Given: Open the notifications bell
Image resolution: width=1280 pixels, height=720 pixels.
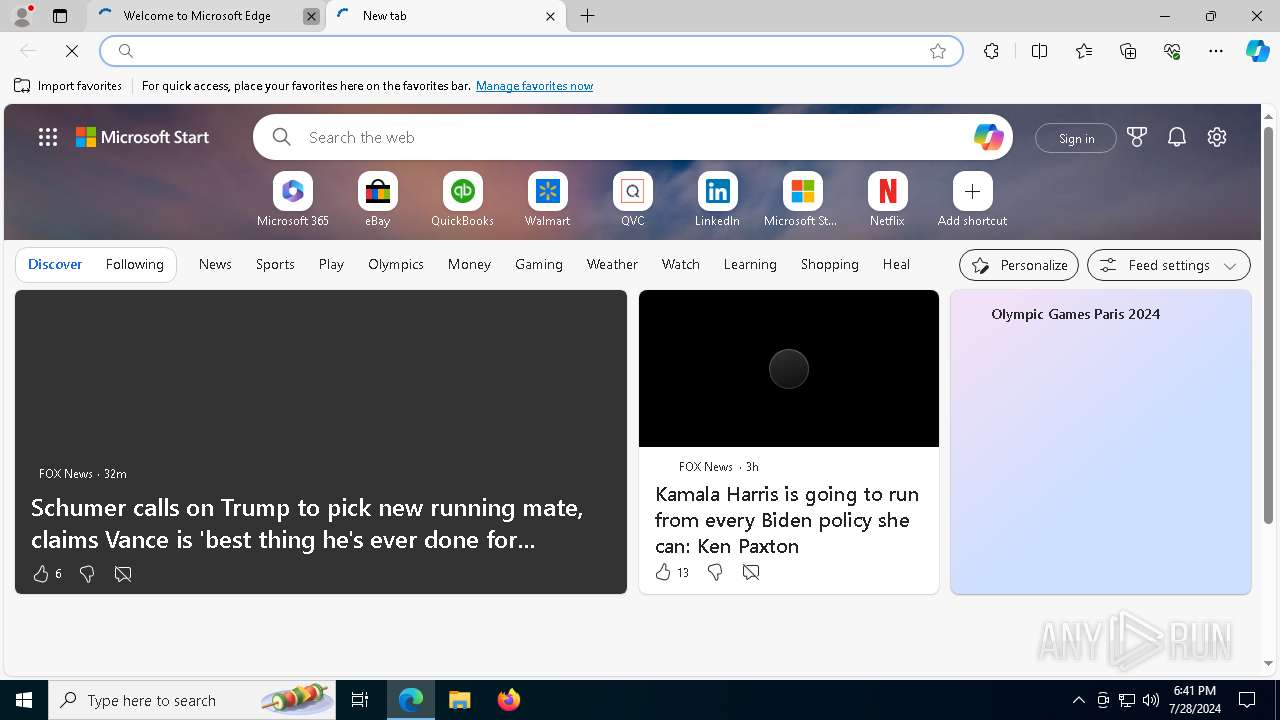Looking at the screenshot, I should pyautogui.click(x=1177, y=137).
